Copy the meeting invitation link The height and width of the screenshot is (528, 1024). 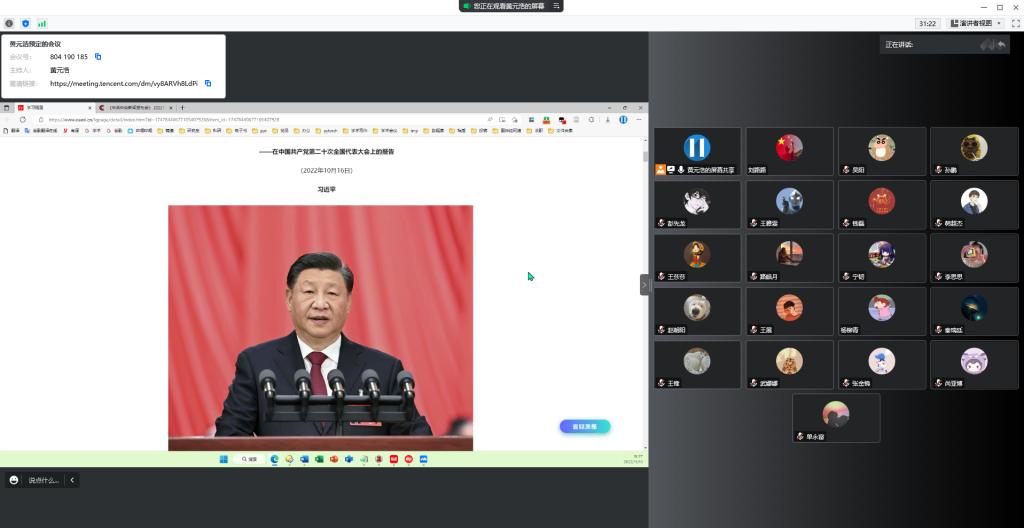pos(207,84)
